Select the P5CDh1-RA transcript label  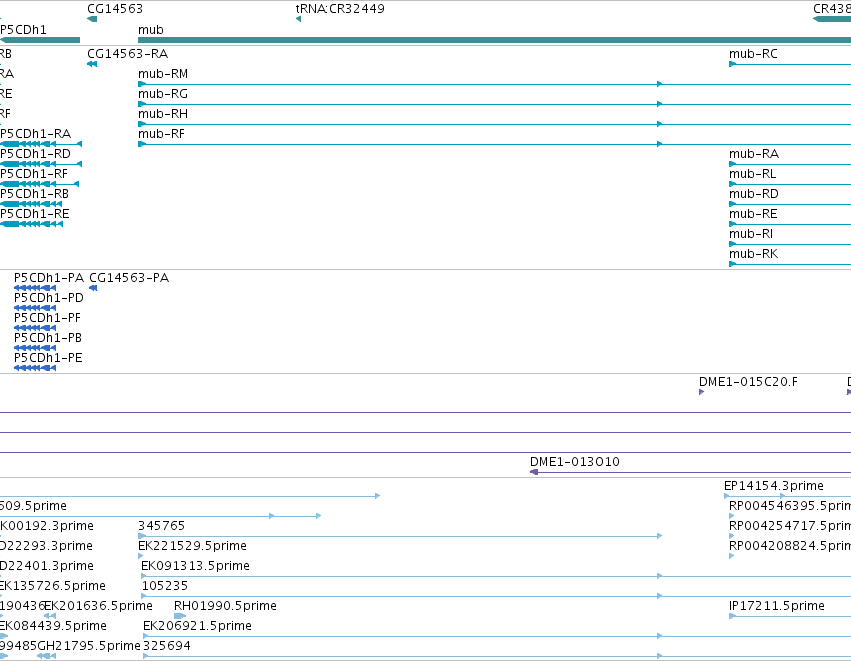click(36, 134)
